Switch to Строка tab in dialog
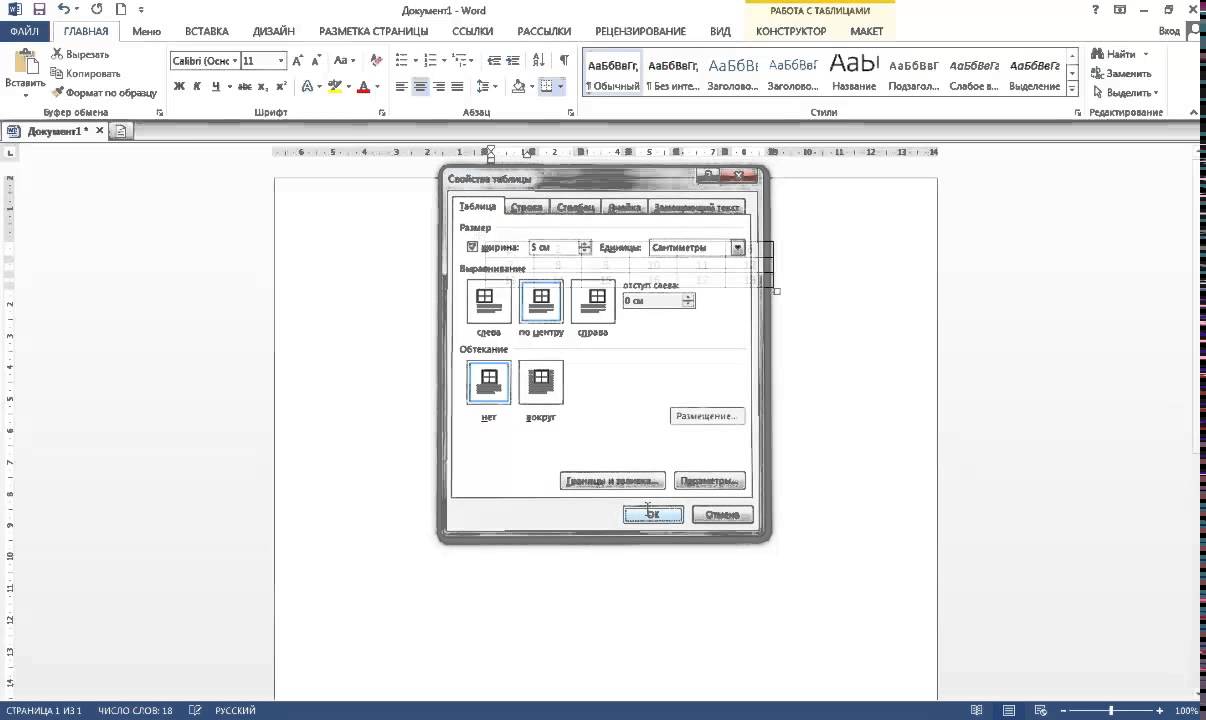 (526, 208)
